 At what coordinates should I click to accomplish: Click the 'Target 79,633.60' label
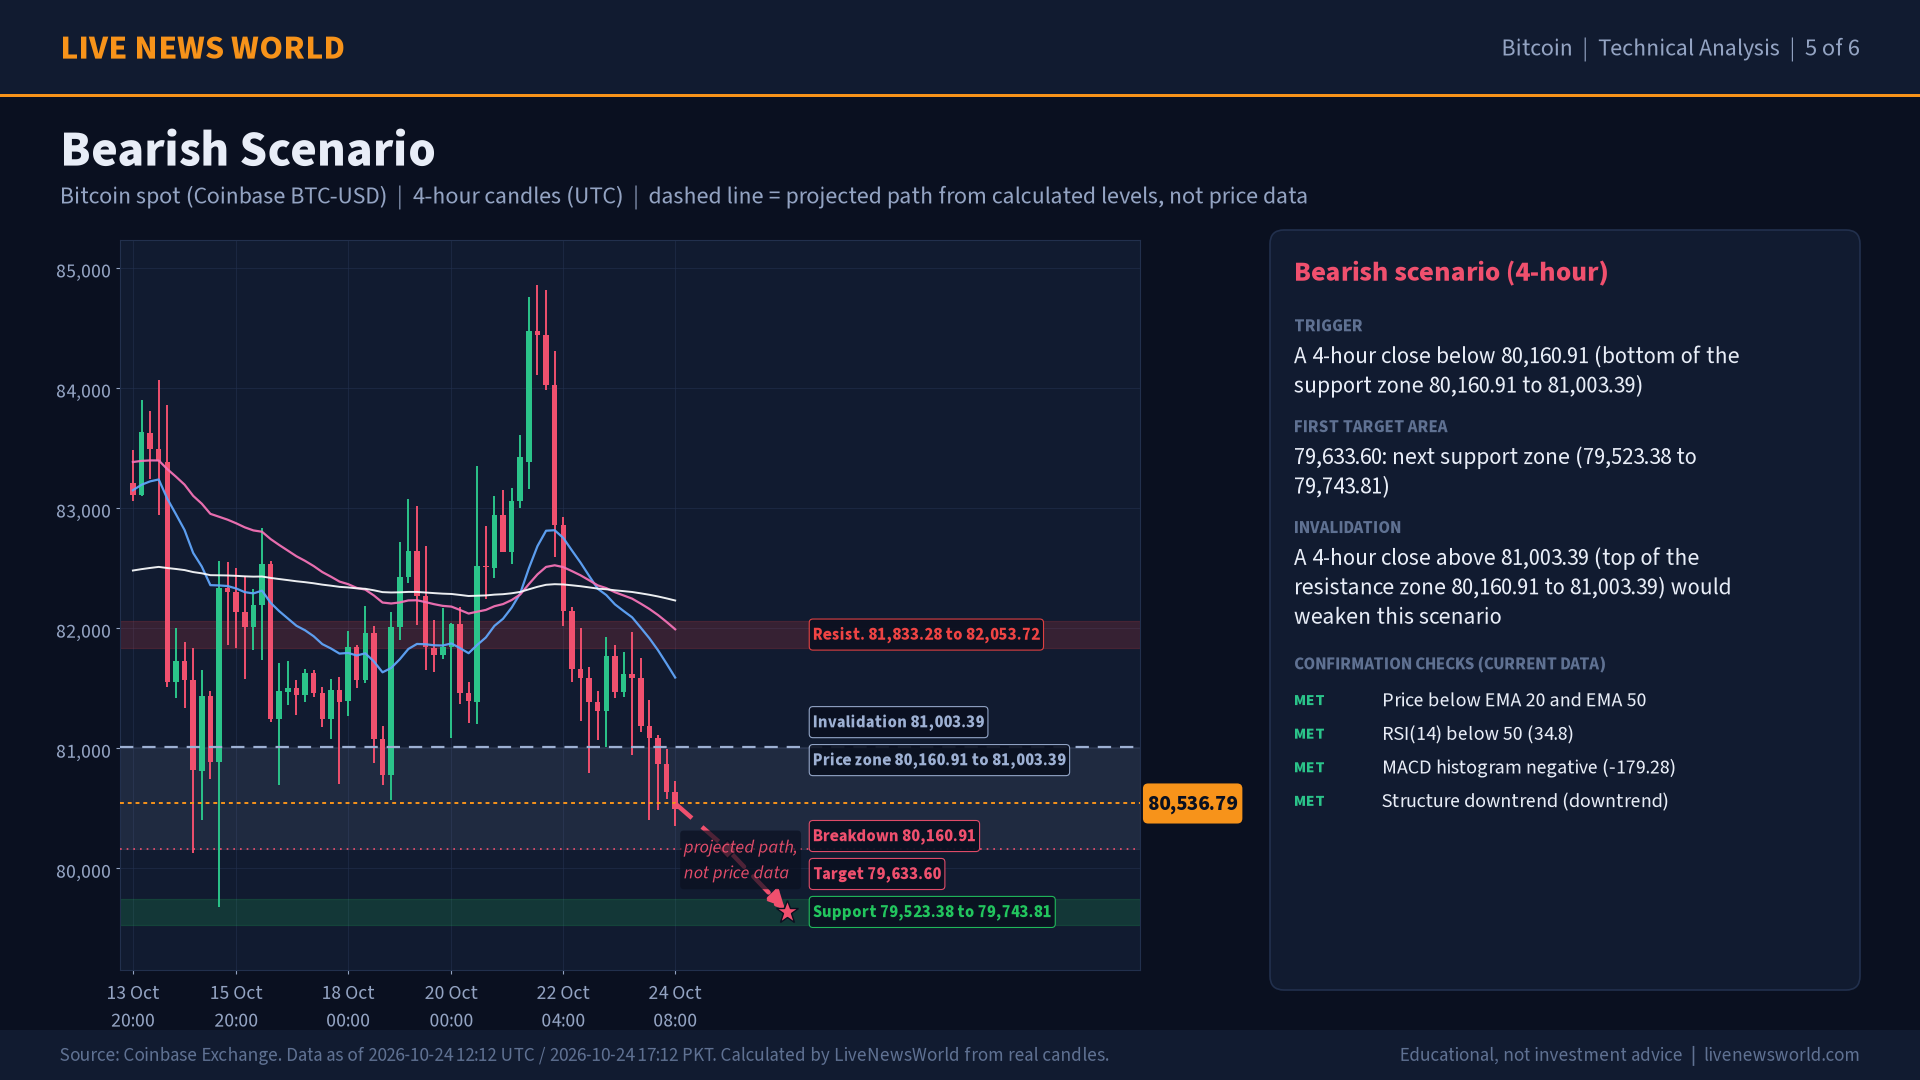(x=877, y=874)
